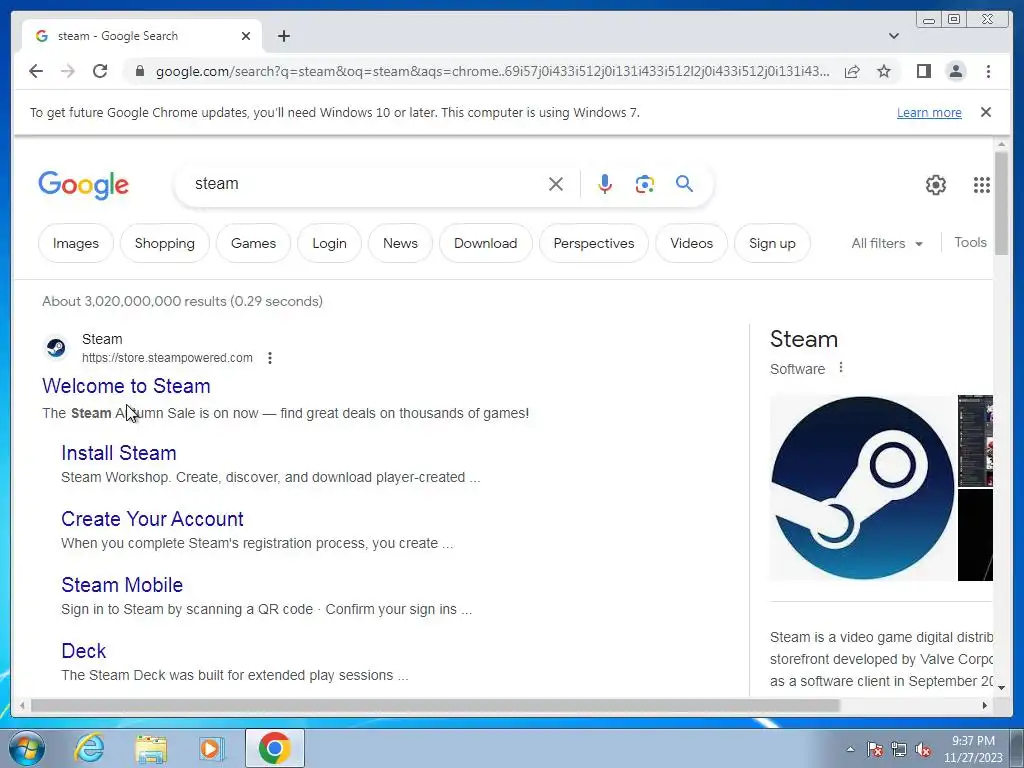
Task: Click the Google logo
Action: [x=84, y=185]
